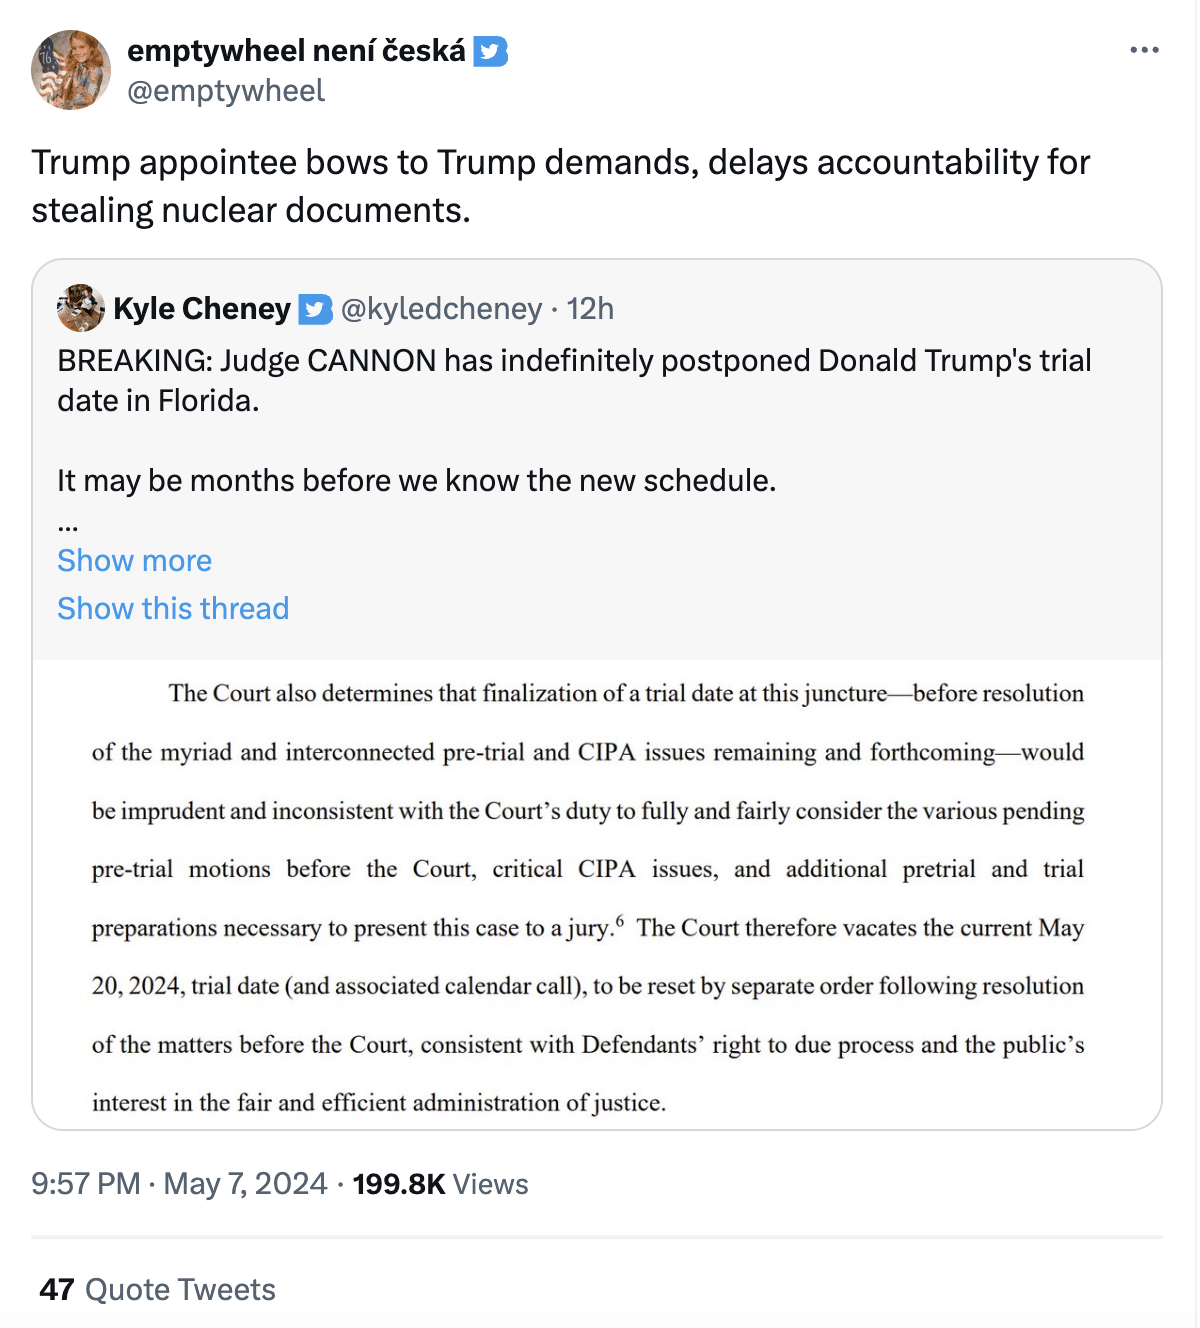Open the 47 Quote Tweets list

157,1289
